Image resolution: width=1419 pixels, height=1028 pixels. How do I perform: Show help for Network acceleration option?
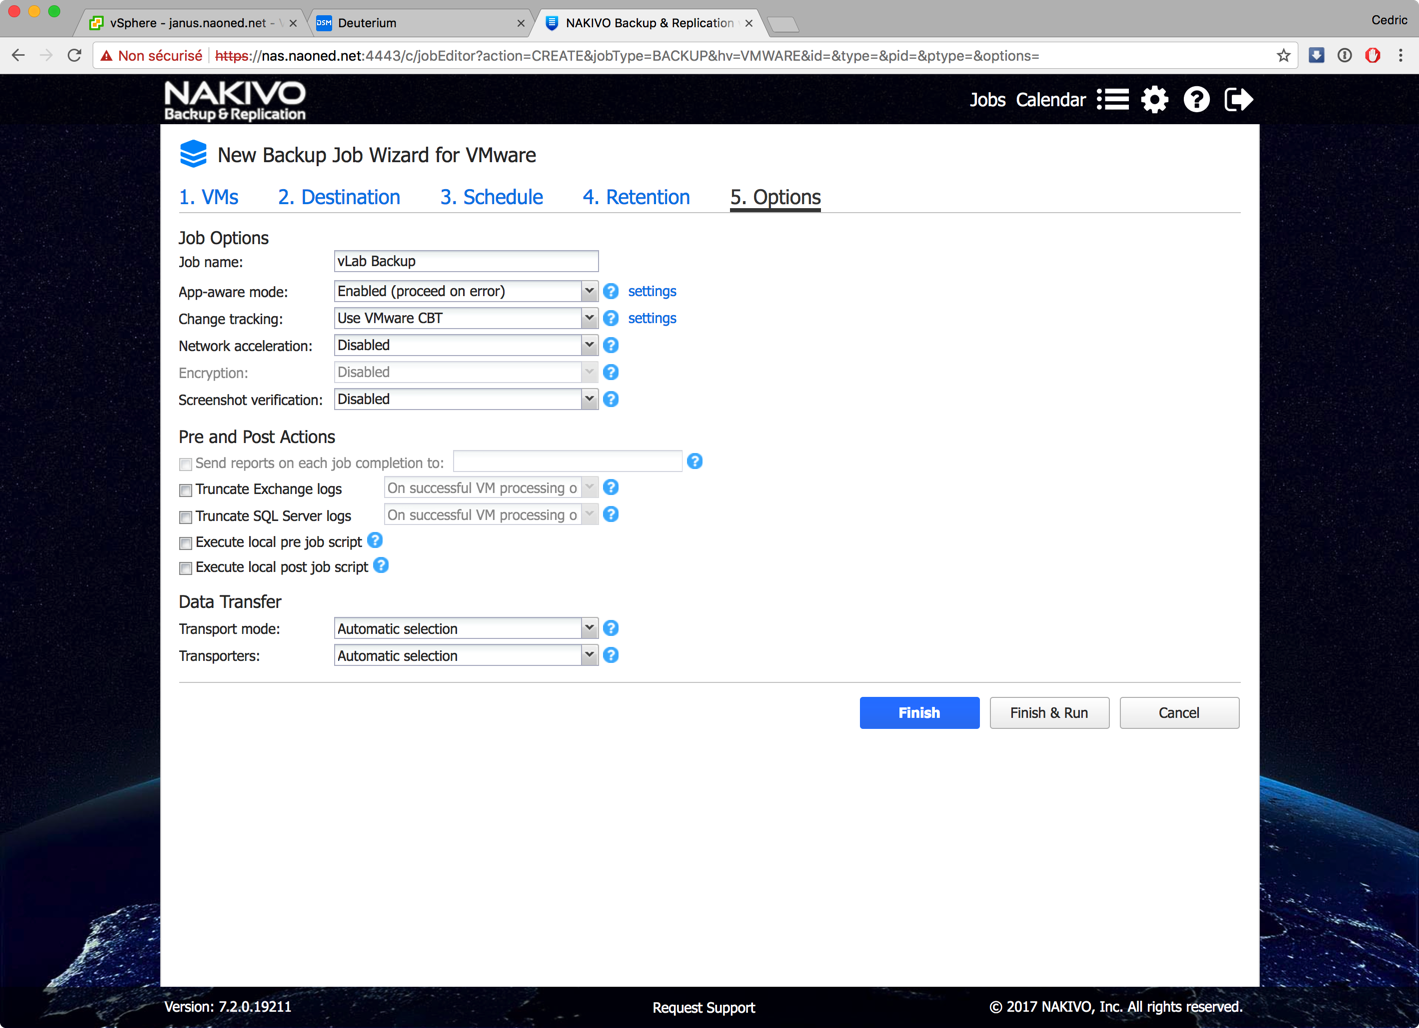[x=611, y=345]
